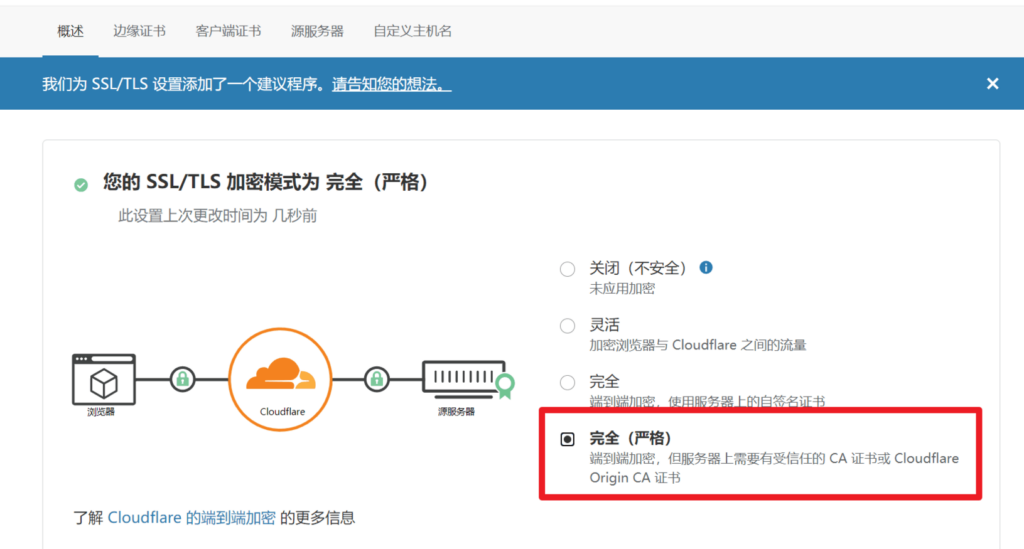Click the lock icon between browser and Cloudflare
The width and height of the screenshot is (1024, 549).
pyautogui.click(x=182, y=379)
